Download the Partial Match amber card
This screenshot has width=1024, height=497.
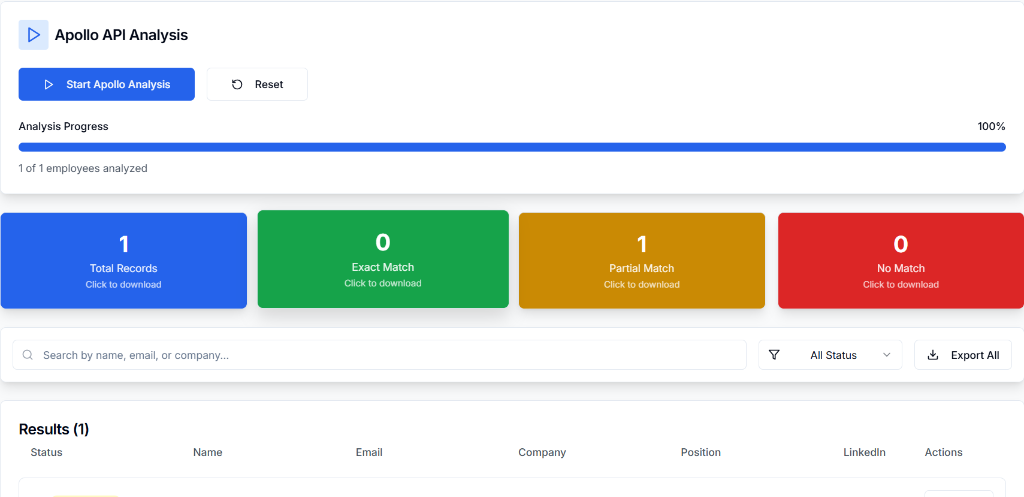641,261
